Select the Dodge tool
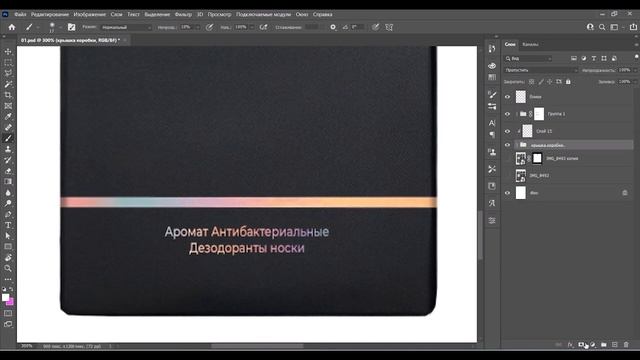 point(8,203)
